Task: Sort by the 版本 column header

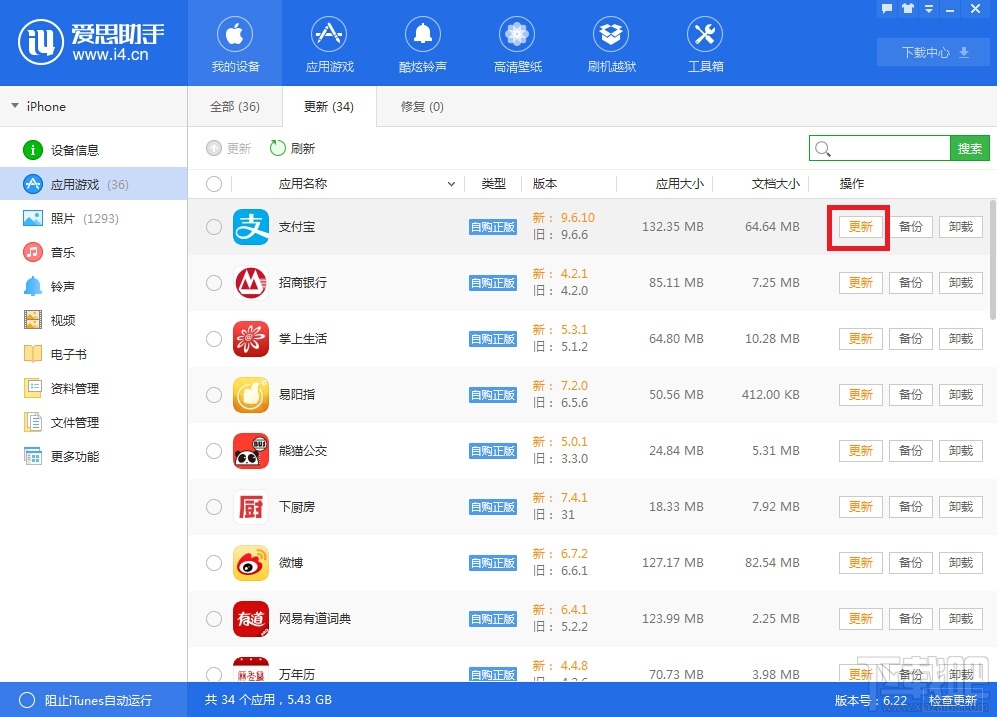Action: click(x=545, y=184)
